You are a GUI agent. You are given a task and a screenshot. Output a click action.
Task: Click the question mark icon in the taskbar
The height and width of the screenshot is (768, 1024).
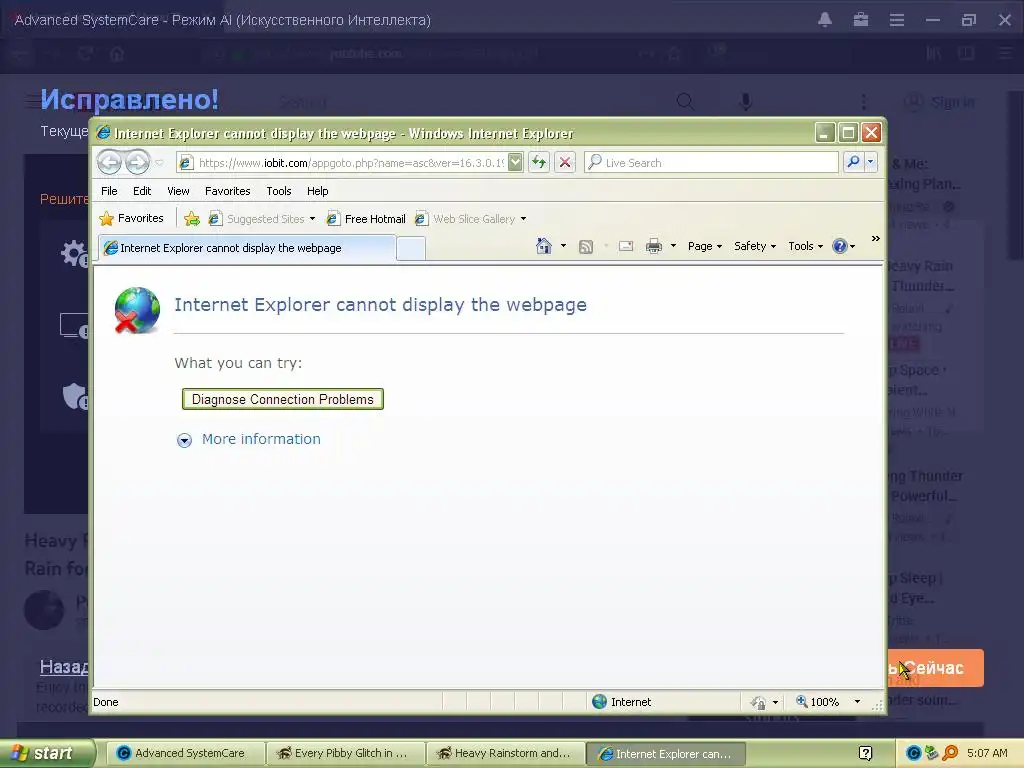865,754
